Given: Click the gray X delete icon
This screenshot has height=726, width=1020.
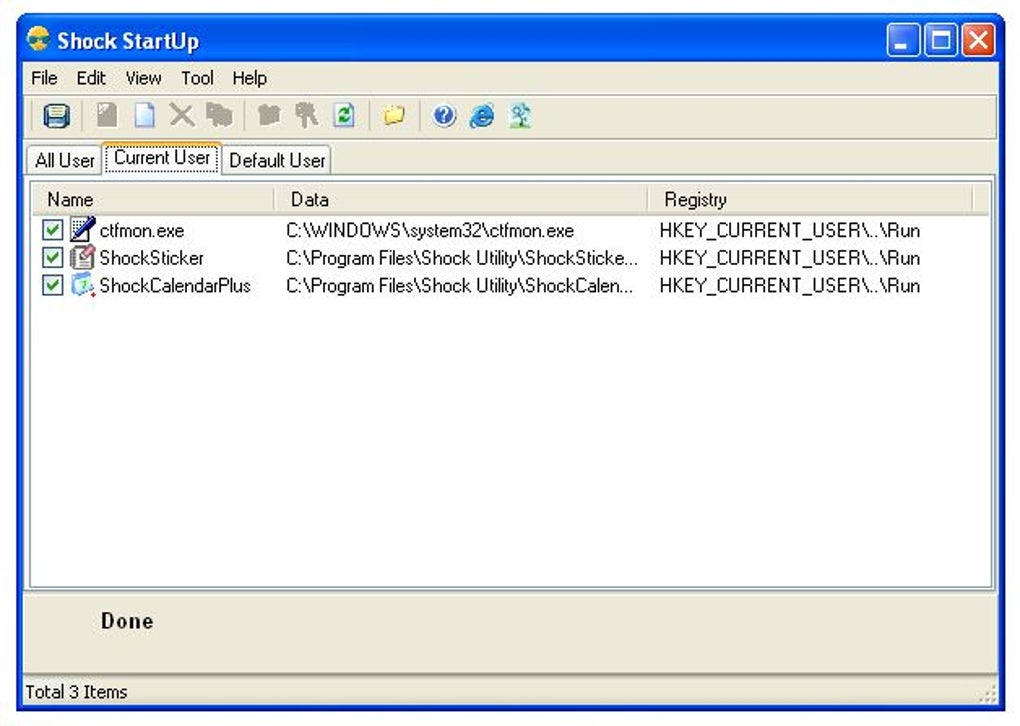Looking at the screenshot, I should 181,116.
